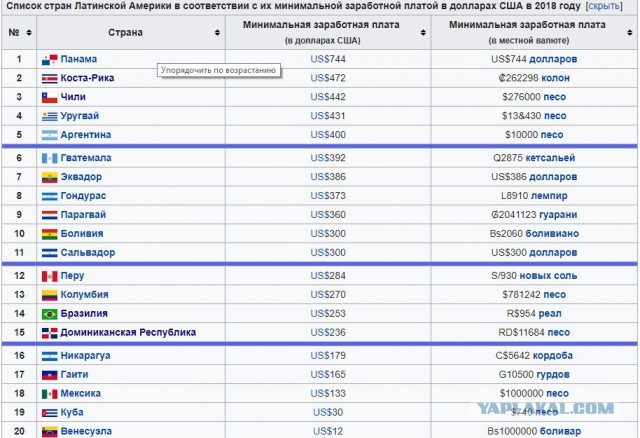The height and width of the screenshot is (438, 640).
Task: Click the Argentina flag icon
Action: point(49,135)
